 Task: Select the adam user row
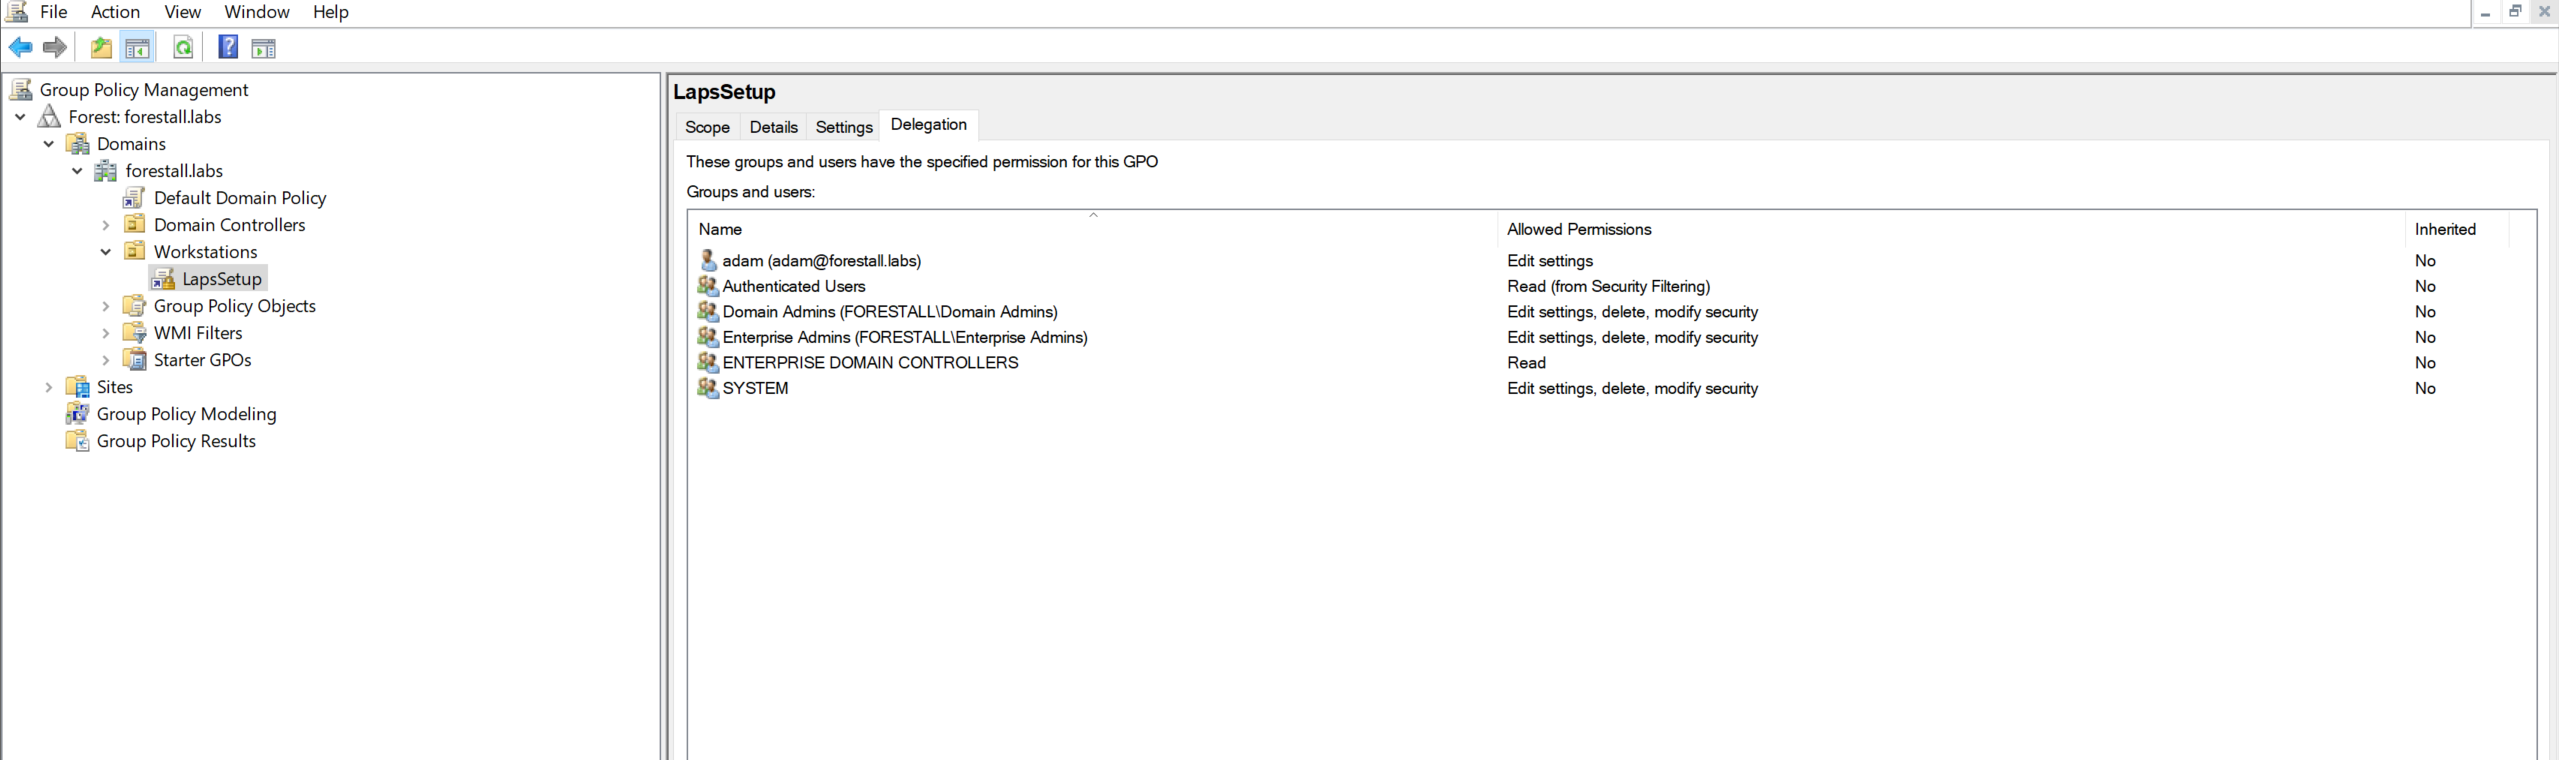(821, 261)
